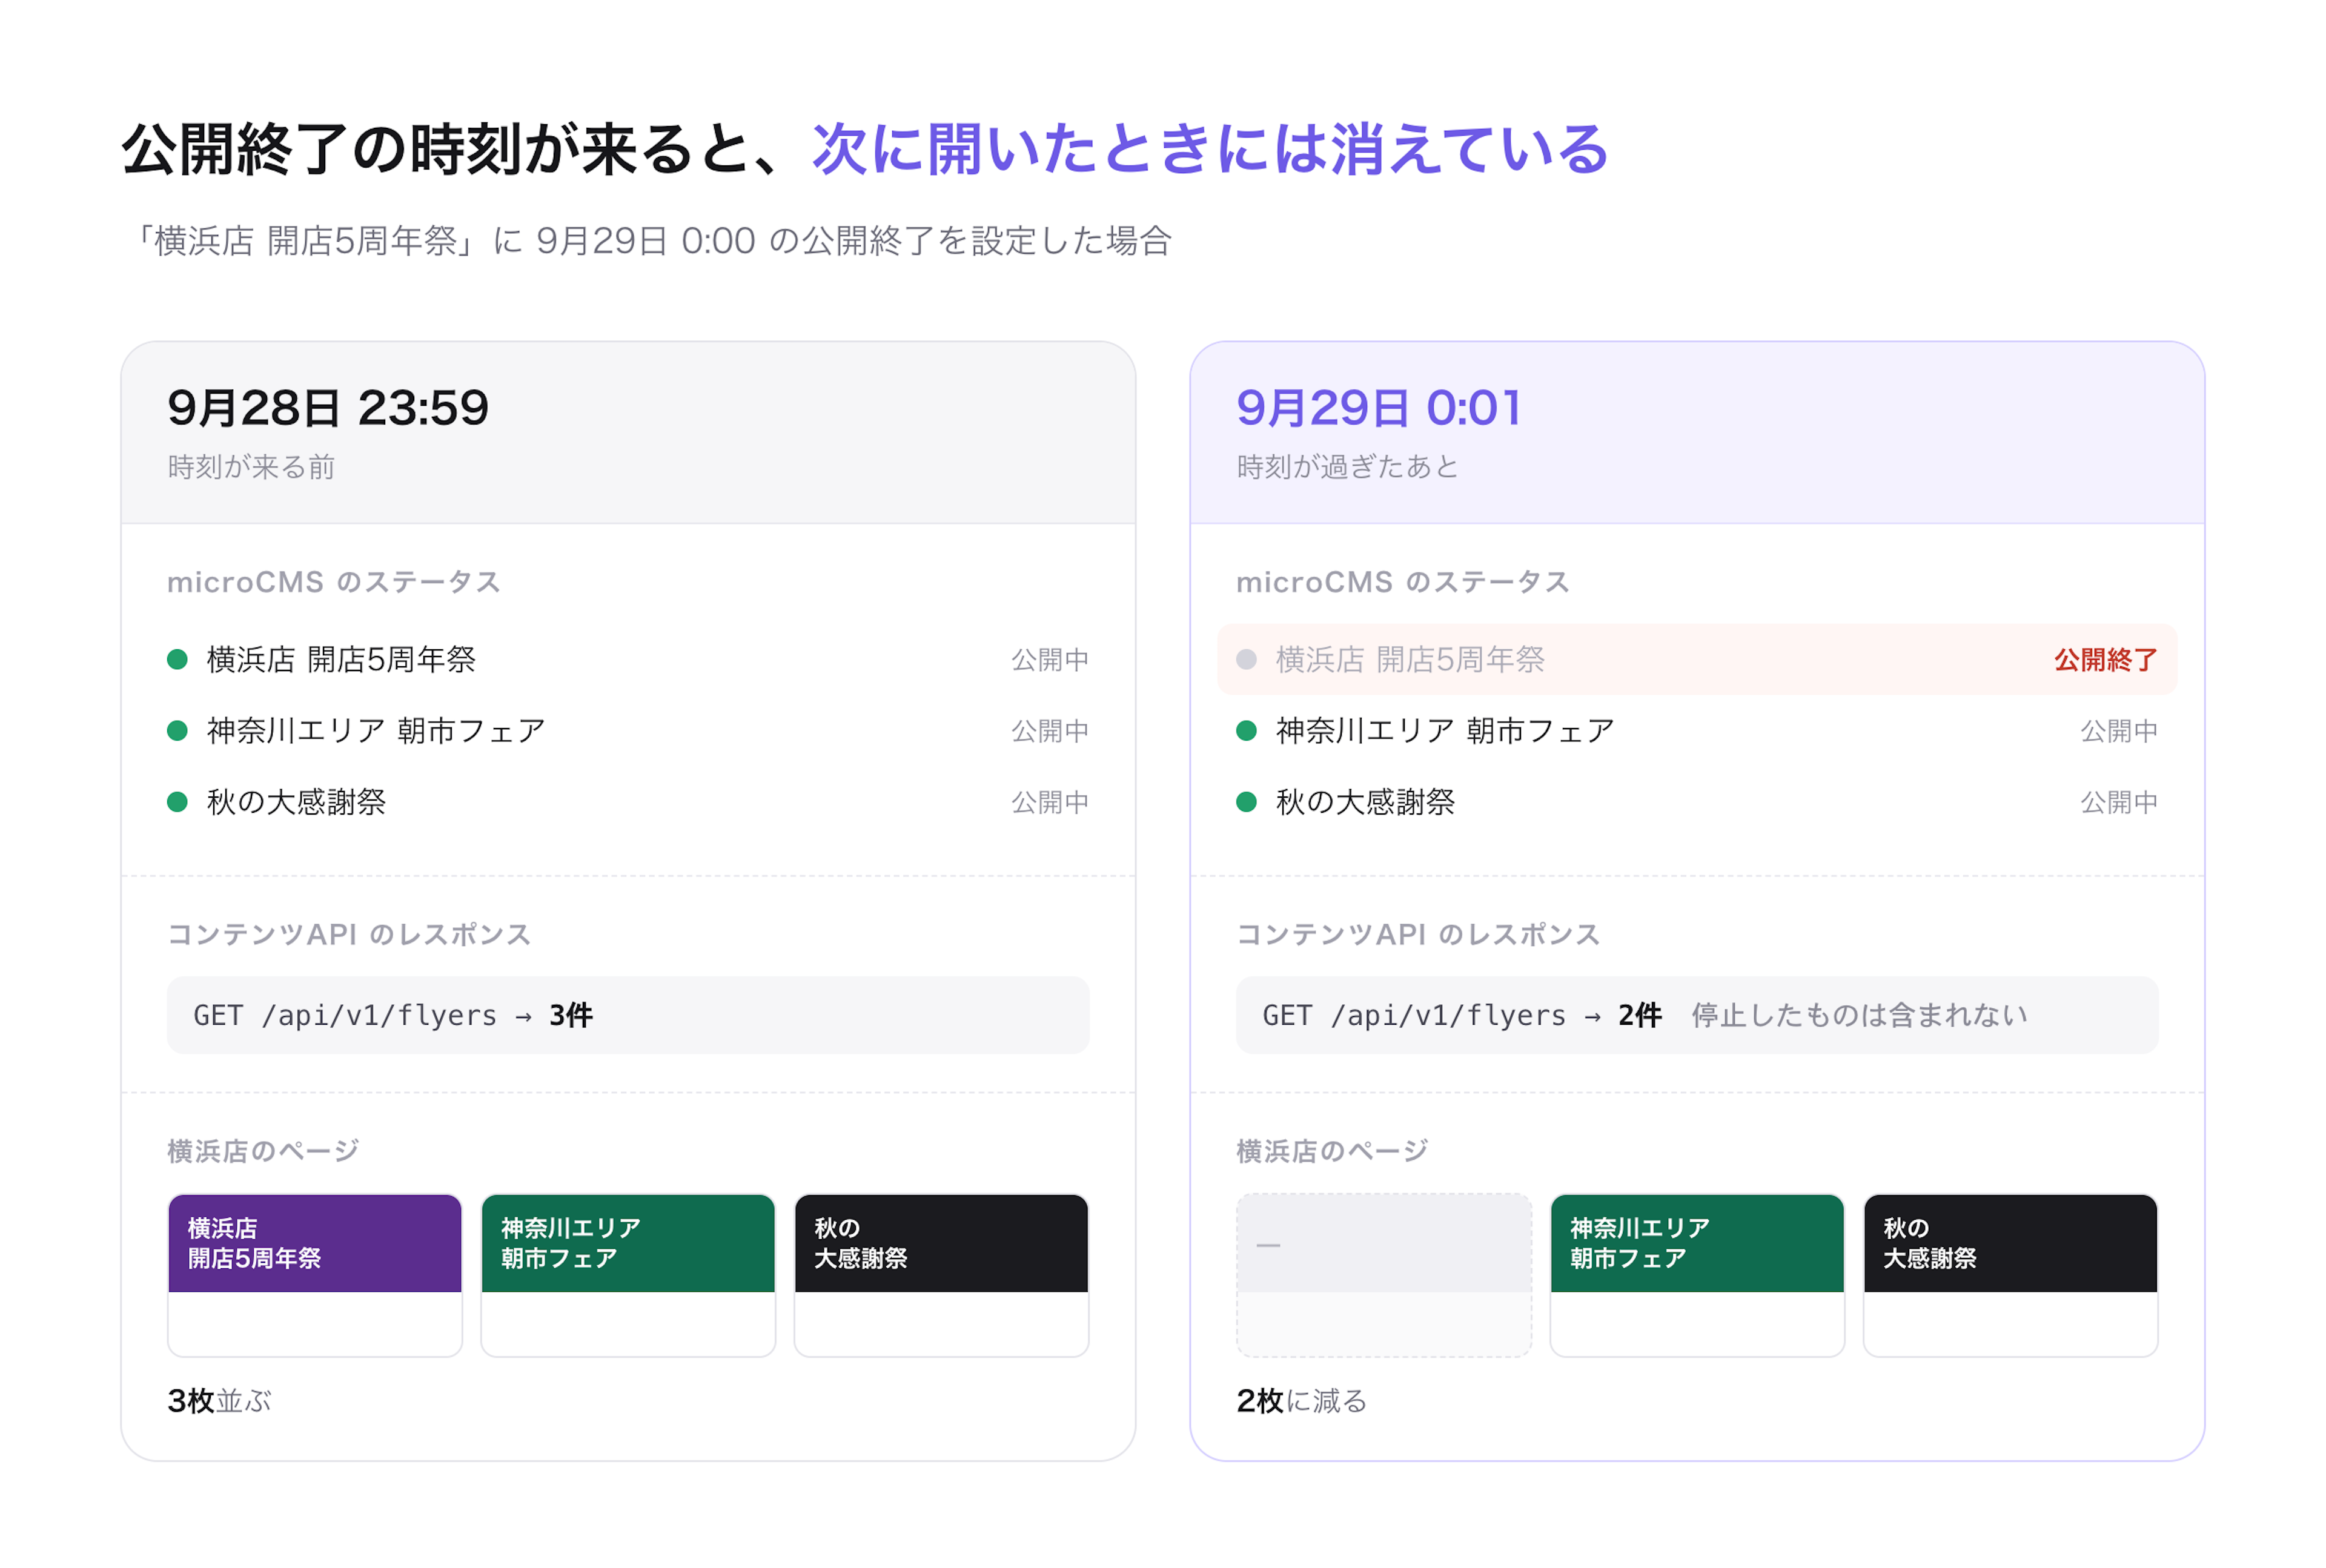The width and height of the screenshot is (2326, 1568).
Task: Click the 3枚並ぶ caption
Action: point(219,1400)
